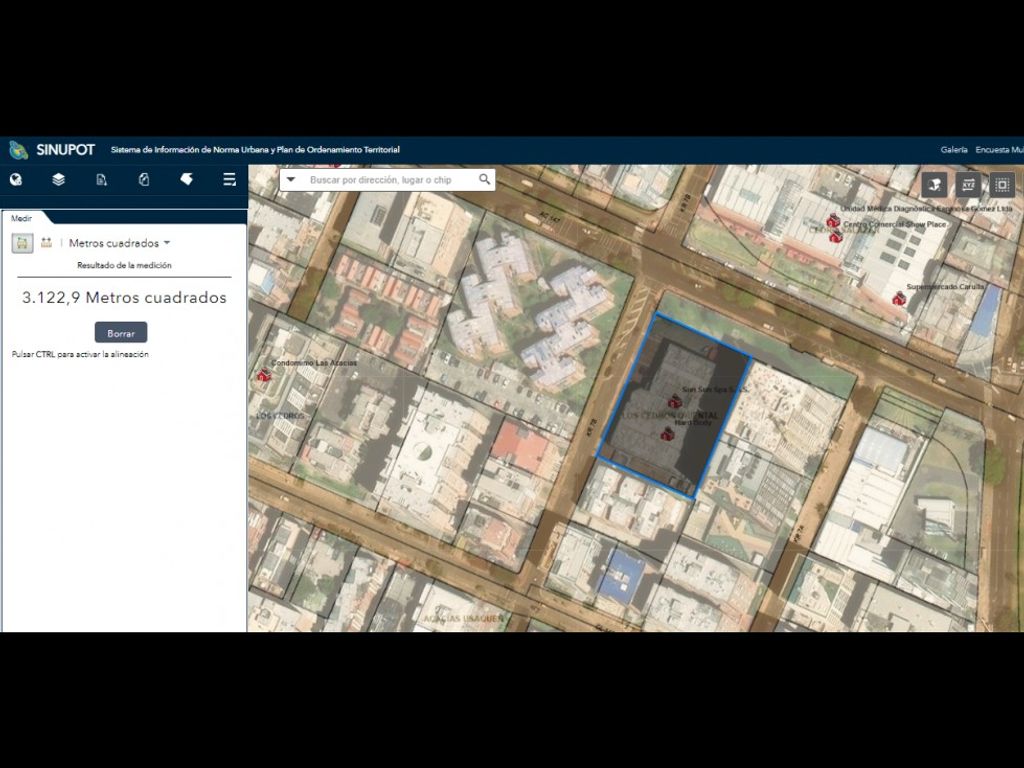Open the list menu toolbar icon
The height and width of the screenshot is (768, 1024).
[229, 180]
